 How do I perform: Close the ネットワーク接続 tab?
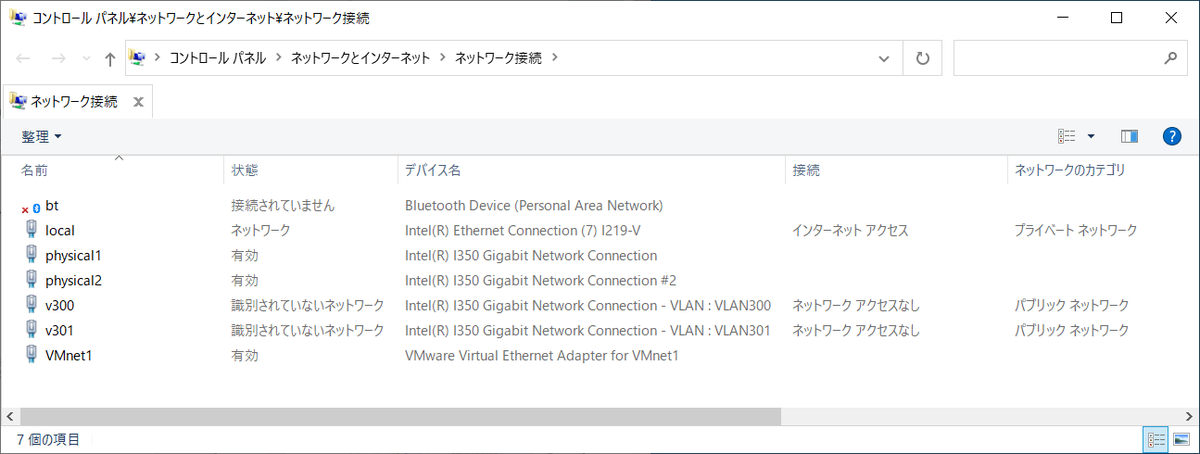point(139,102)
